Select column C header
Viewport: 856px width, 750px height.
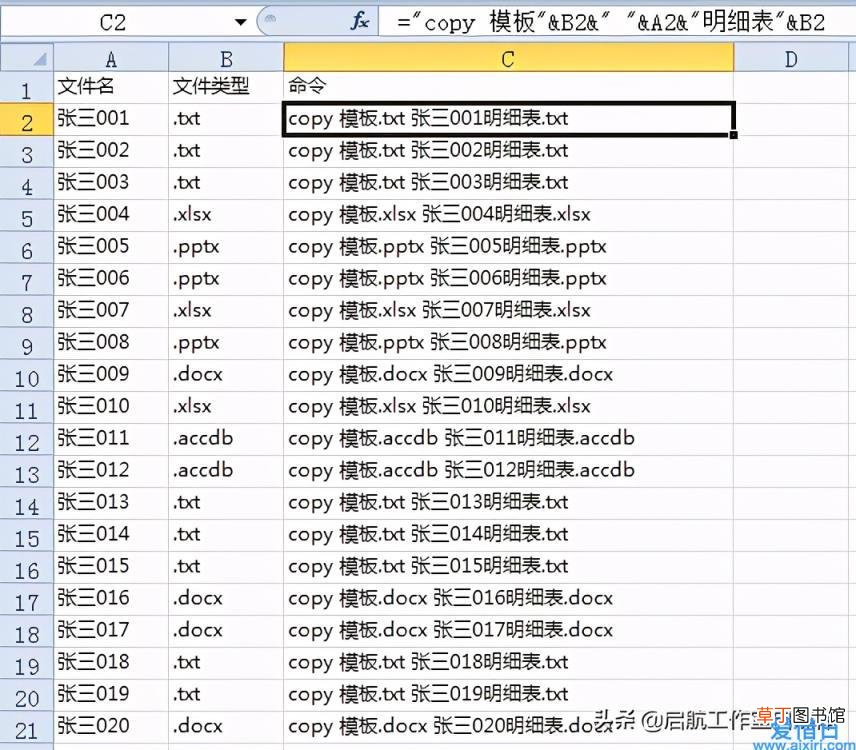(x=508, y=58)
